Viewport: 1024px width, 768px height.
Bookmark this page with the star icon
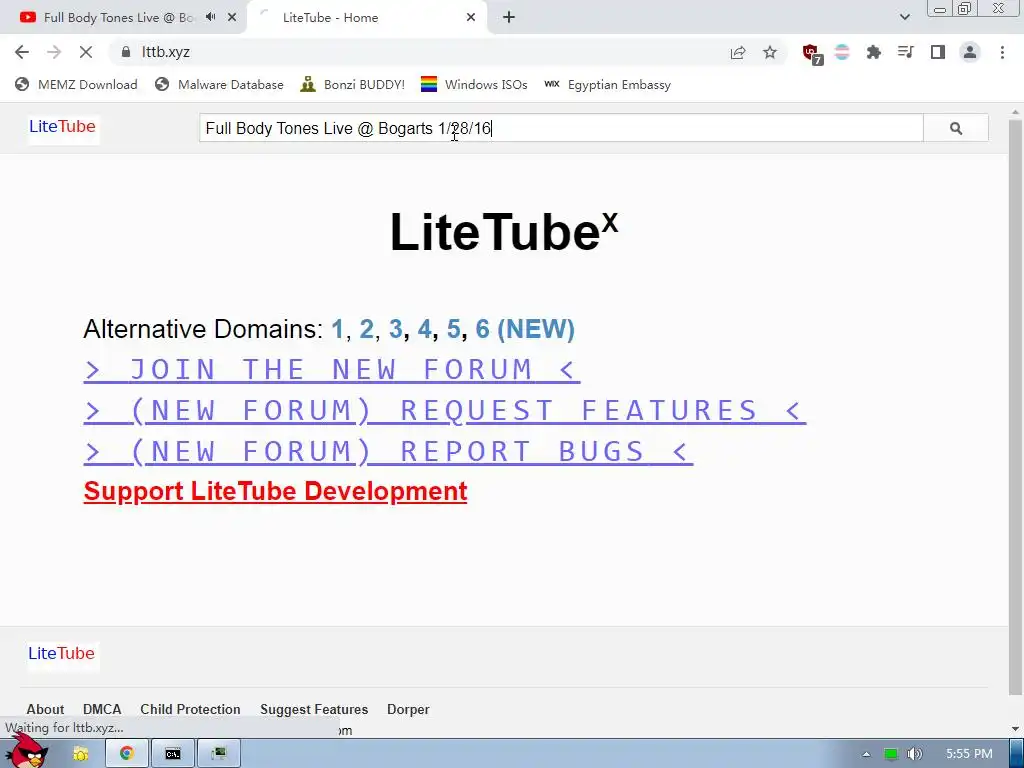pos(770,52)
